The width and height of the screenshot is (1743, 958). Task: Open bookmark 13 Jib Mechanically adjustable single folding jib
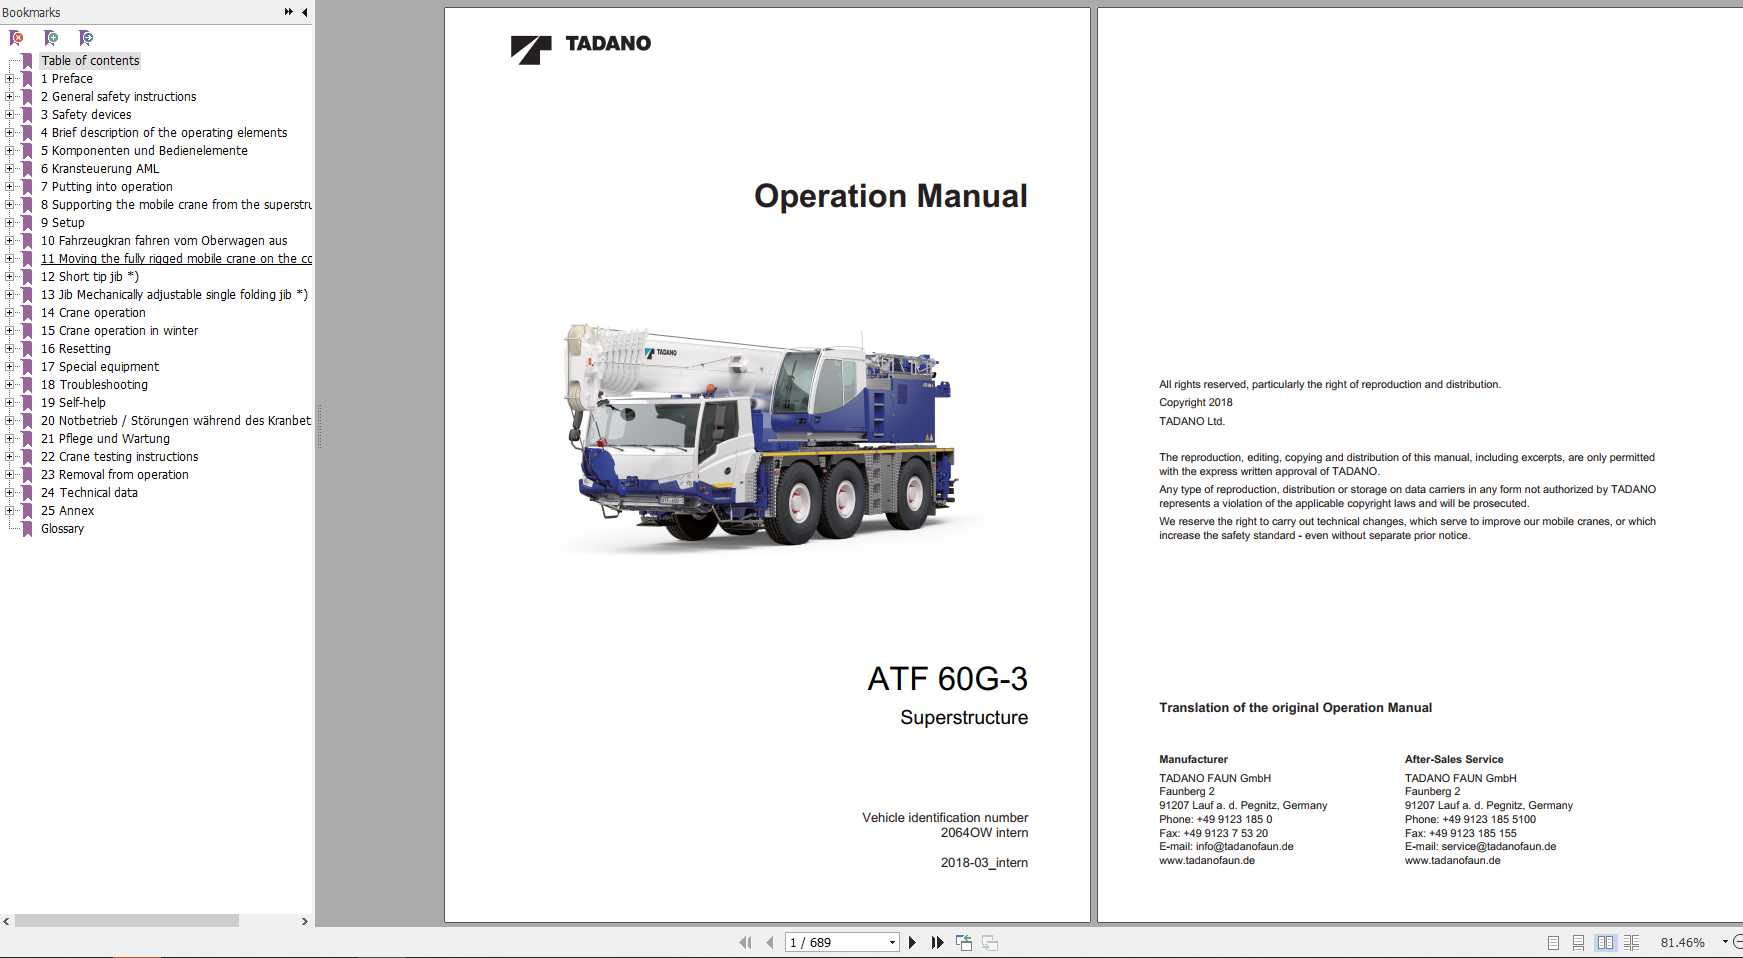point(174,294)
